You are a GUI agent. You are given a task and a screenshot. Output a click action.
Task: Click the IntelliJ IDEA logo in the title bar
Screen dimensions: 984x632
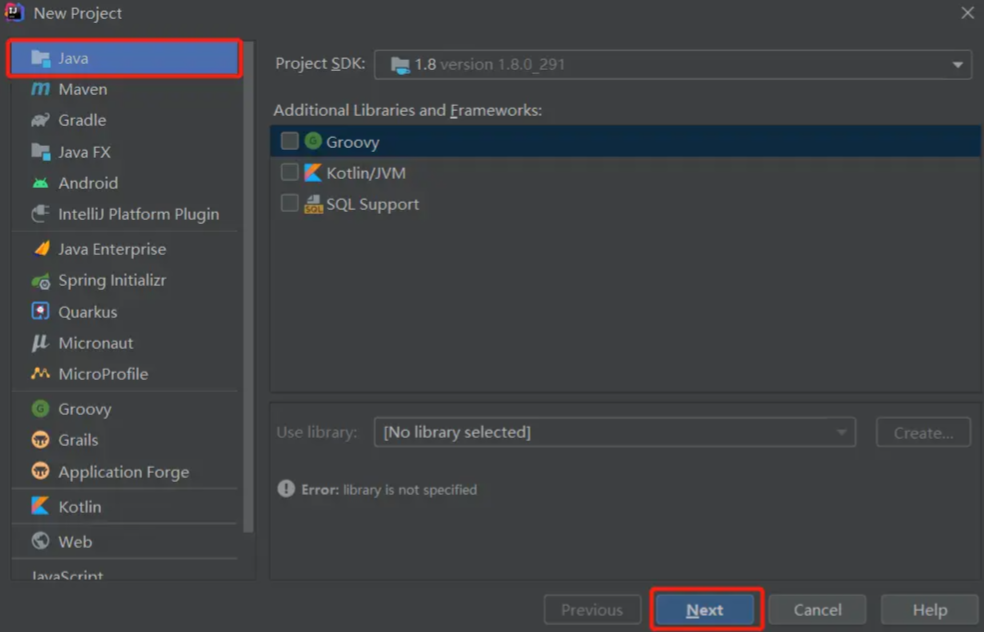14,12
